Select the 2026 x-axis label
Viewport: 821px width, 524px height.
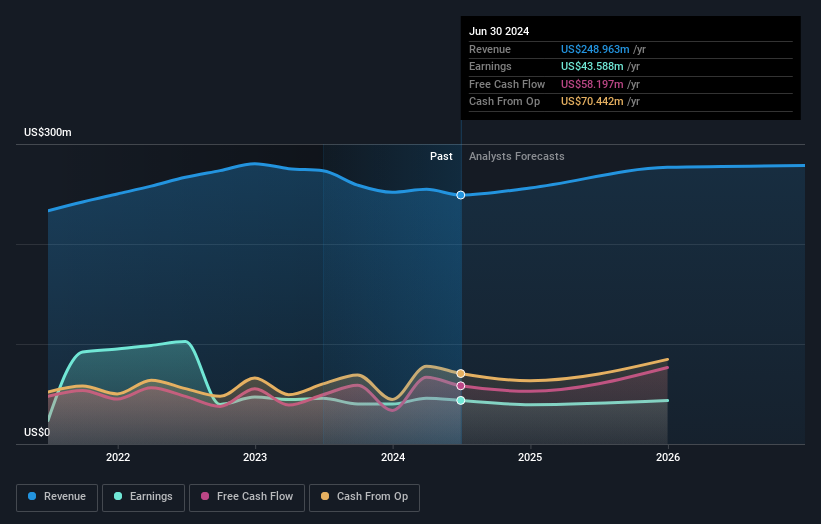pos(668,457)
